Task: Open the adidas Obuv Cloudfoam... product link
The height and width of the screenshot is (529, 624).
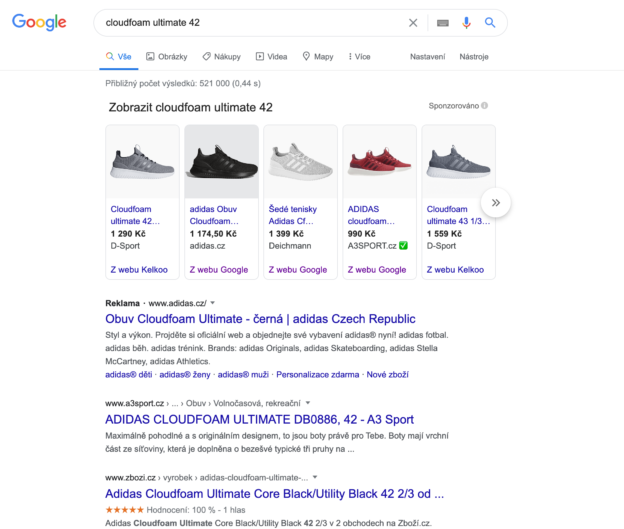Action: pyautogui.click(x=214, y=215)
